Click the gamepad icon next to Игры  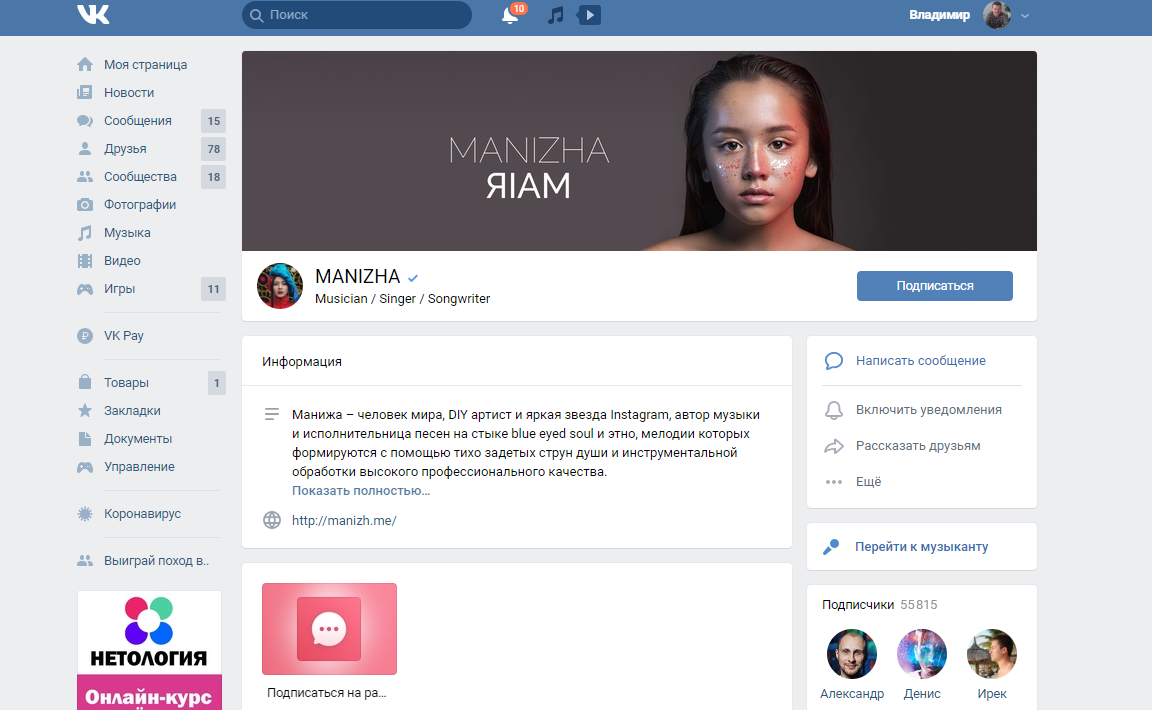[x=85, y=289]
